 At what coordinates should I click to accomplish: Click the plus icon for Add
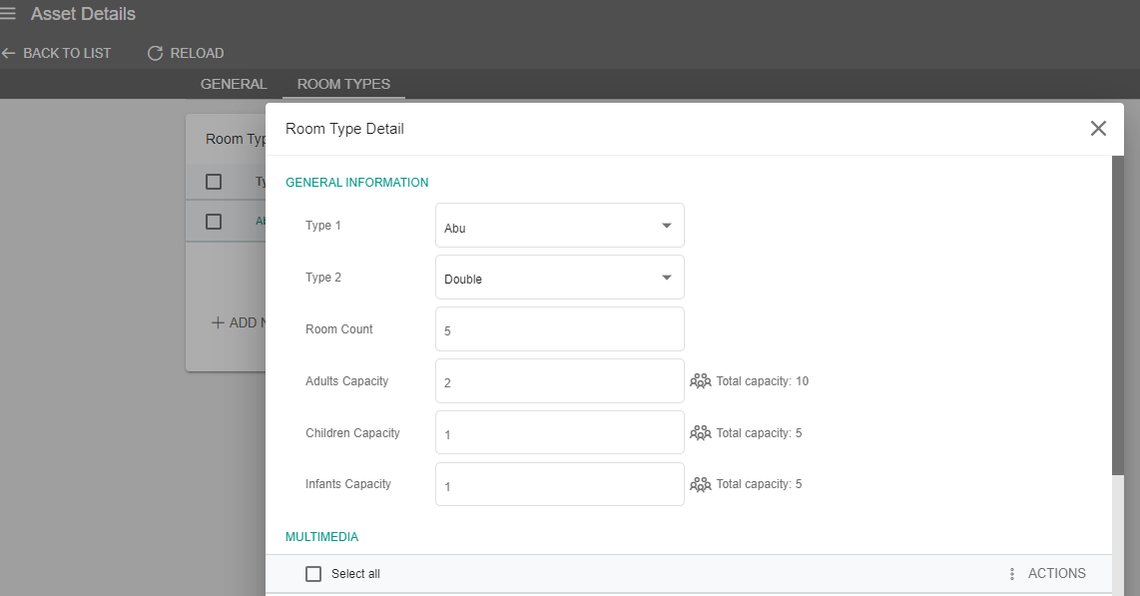(x=217, y=322)
